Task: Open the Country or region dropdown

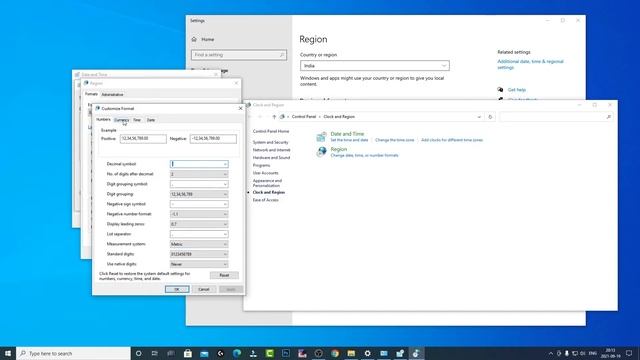Action: 375,66
